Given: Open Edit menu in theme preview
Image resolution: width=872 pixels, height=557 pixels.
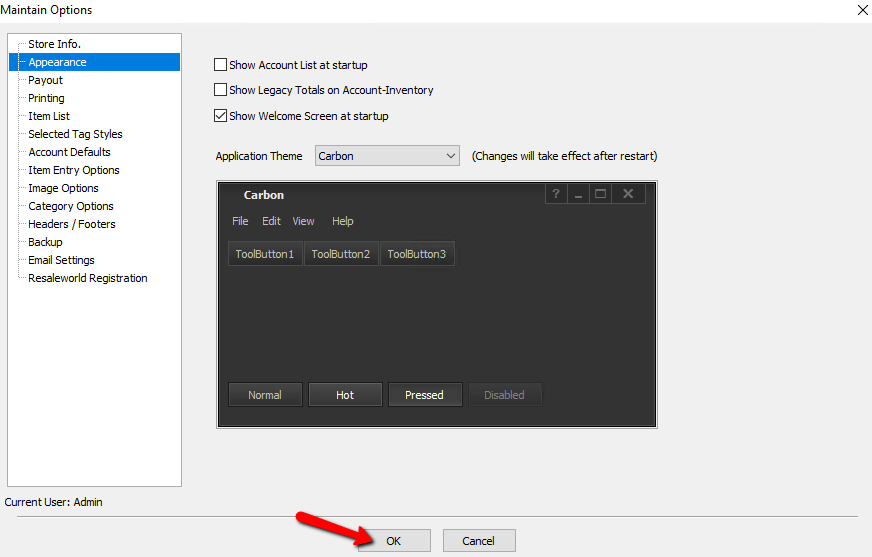Looking at the screenshot, I should click(x=271, y=221).
